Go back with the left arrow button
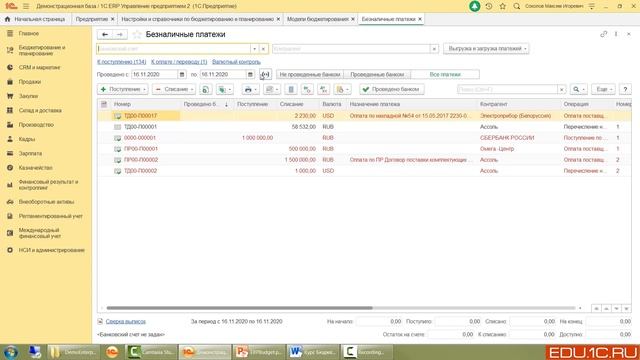Viewport: 640px width, 360px height. [105, 35]
